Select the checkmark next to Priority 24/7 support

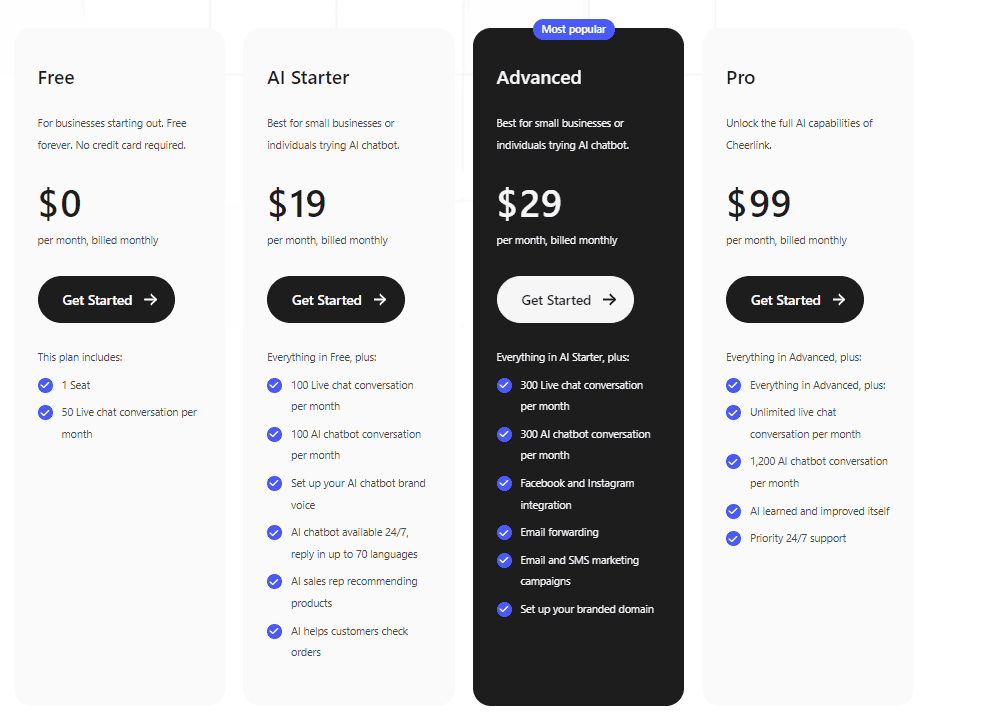click(x=733, y=538)
